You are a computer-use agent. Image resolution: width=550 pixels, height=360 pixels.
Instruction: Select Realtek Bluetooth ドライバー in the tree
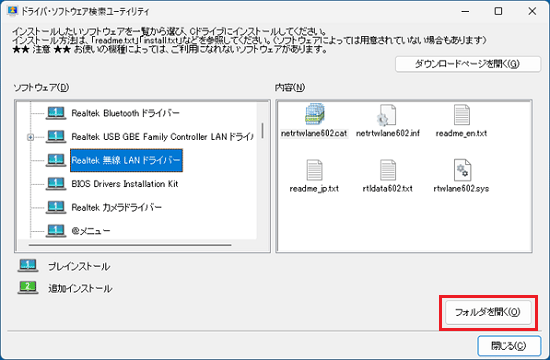tap(125, 113)
